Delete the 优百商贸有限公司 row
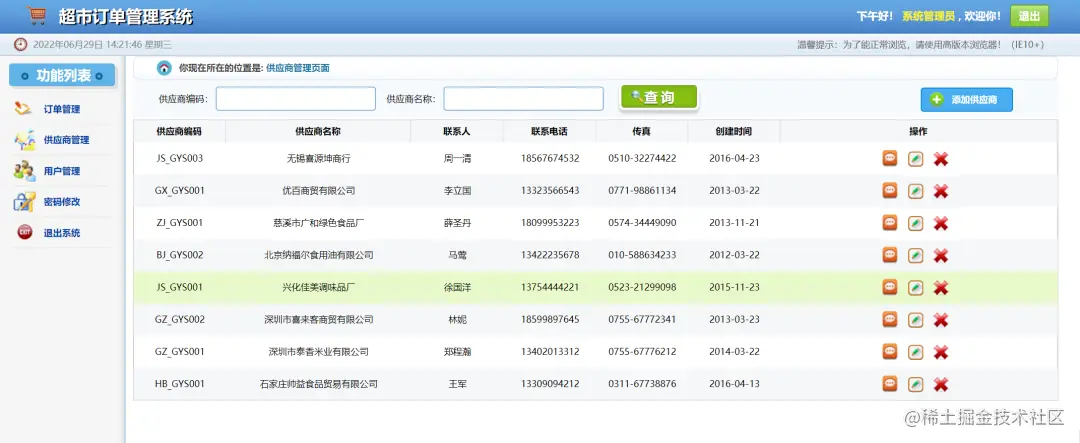1080x443 pixels. 941,192
